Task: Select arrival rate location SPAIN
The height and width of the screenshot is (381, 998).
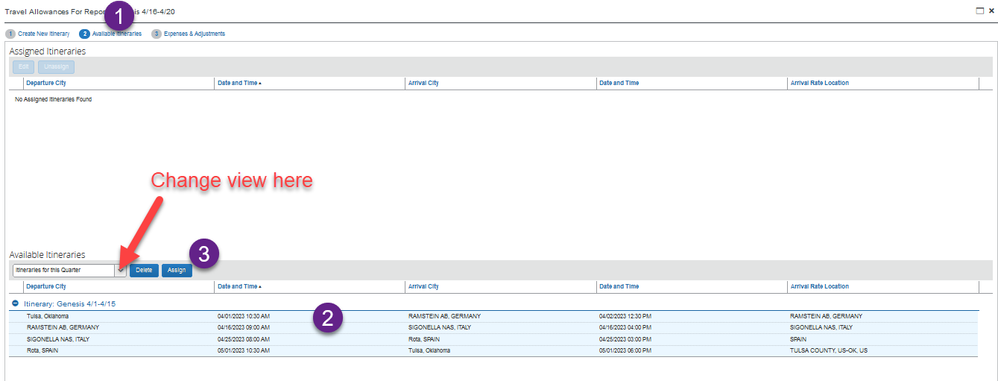Action: pyautogui.click(x=798, y=339)
